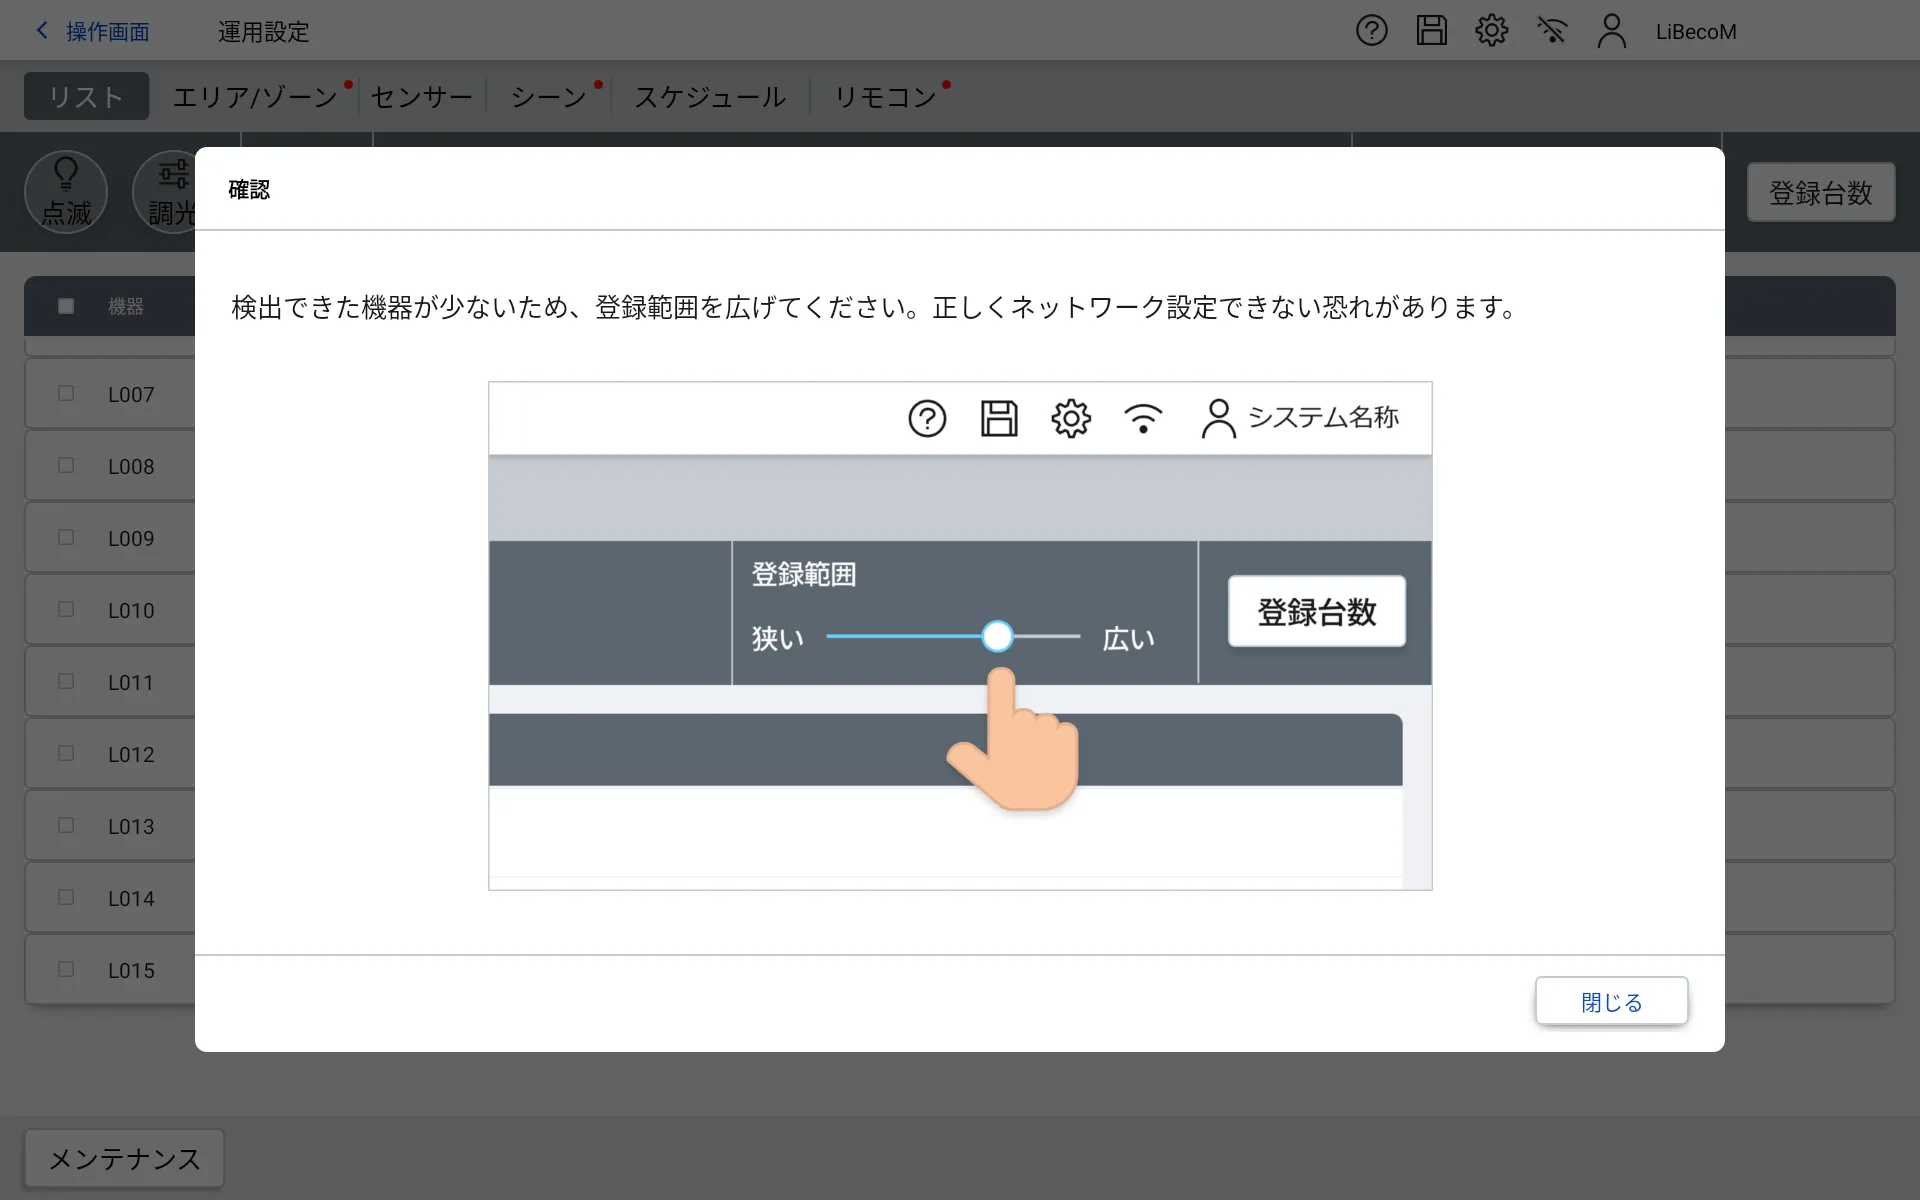The image size is (1920, 1200).
Task: Select the スケジュール tab
Action: click(x=710, y=97)
